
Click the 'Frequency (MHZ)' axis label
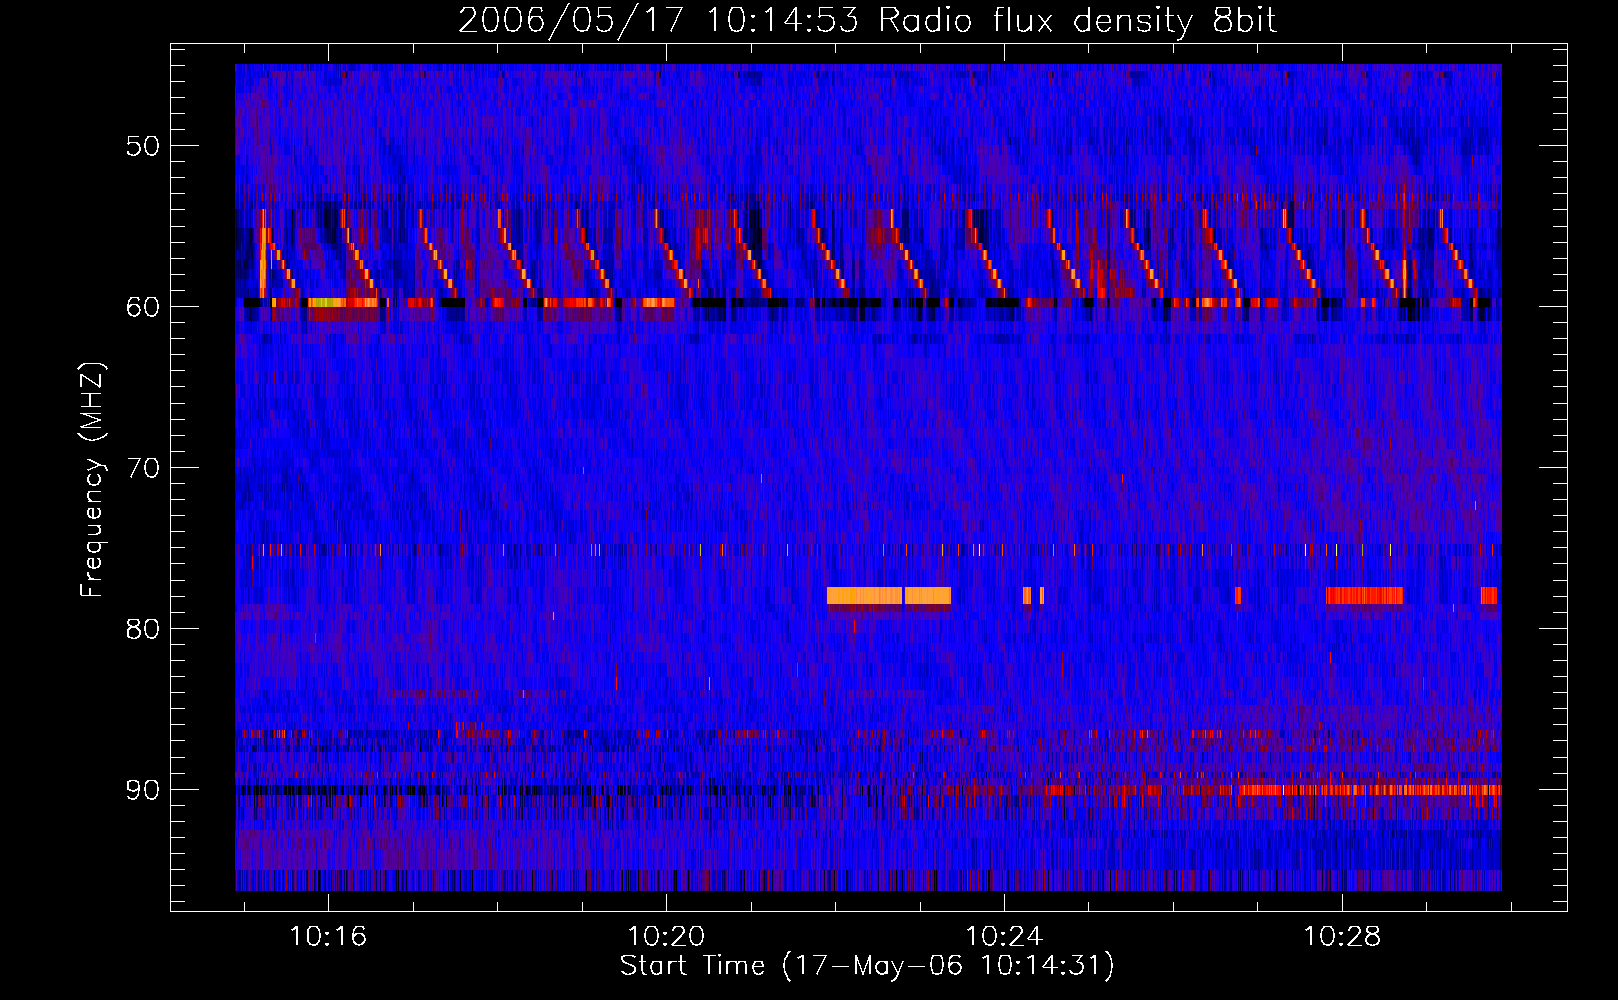point(92,480)
